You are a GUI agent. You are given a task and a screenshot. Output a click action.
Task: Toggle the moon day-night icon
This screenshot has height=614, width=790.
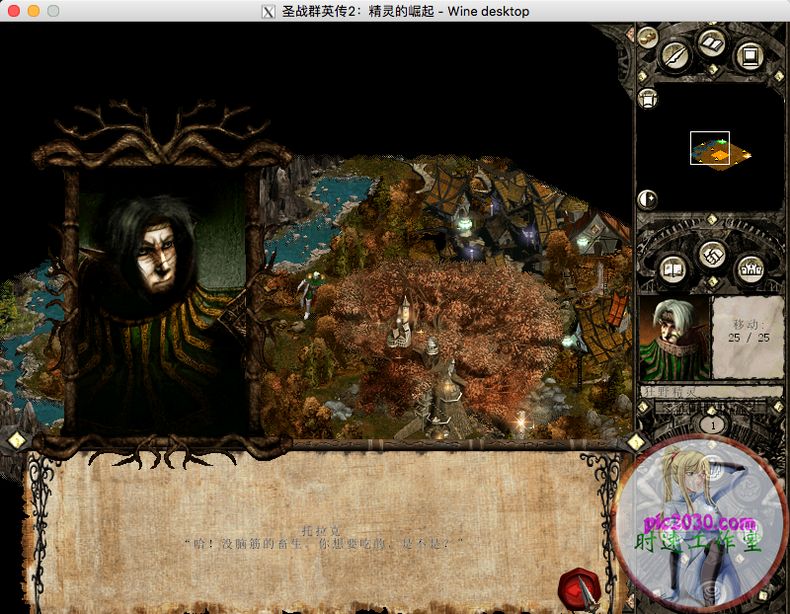[647, 199]
